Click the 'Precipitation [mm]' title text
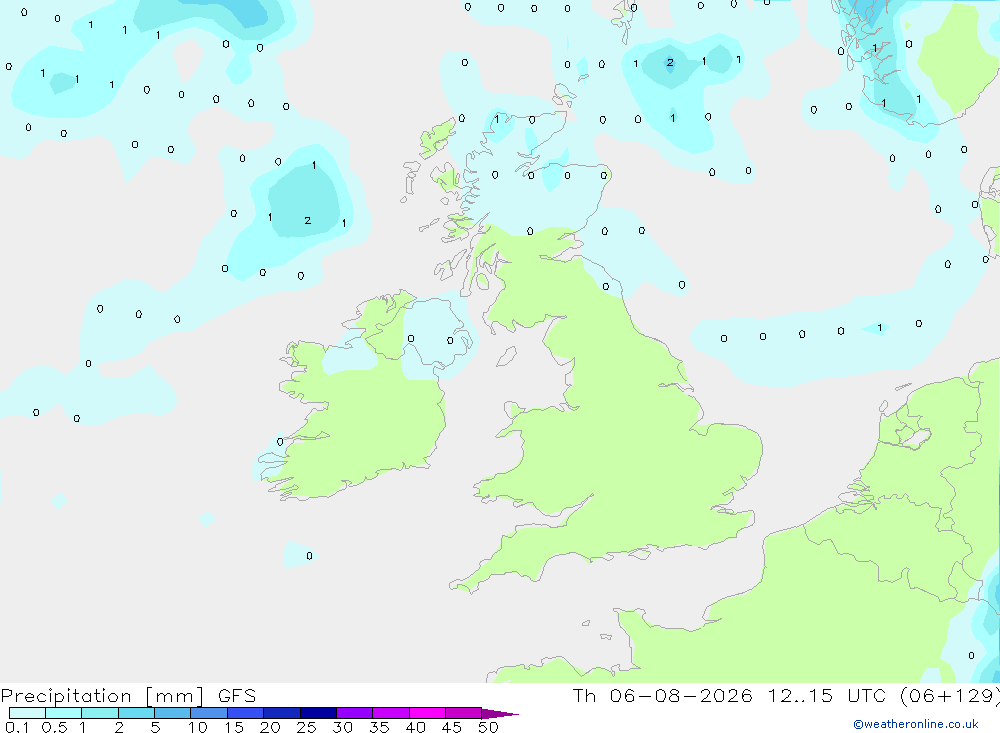 pos(102,696)
